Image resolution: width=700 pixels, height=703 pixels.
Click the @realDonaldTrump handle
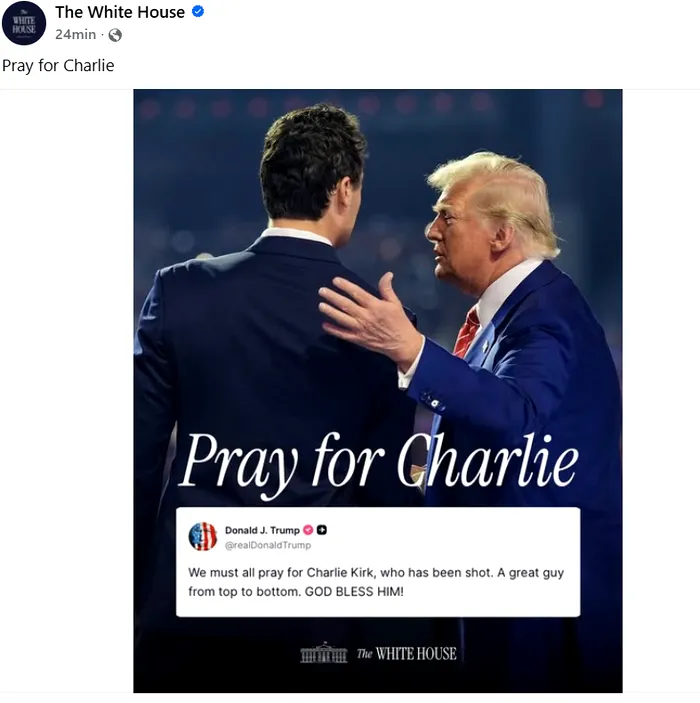click(x=268, y=545)
